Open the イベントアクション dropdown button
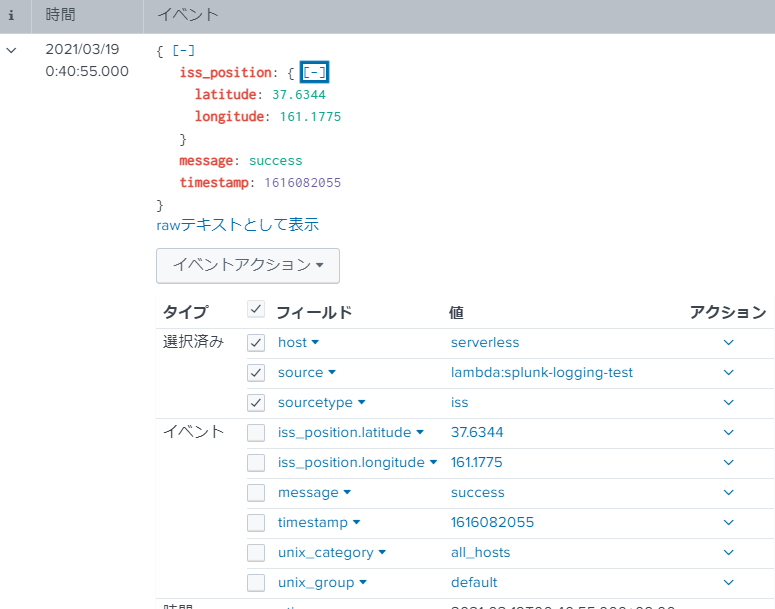This screenshot has height=609, width=775. [x=248, y=265]
